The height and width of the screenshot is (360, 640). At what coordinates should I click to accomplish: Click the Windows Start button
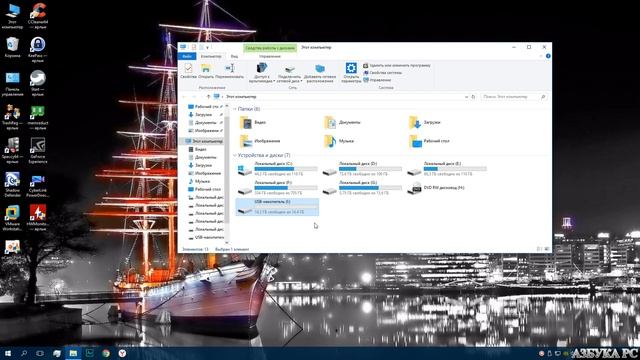7,353
